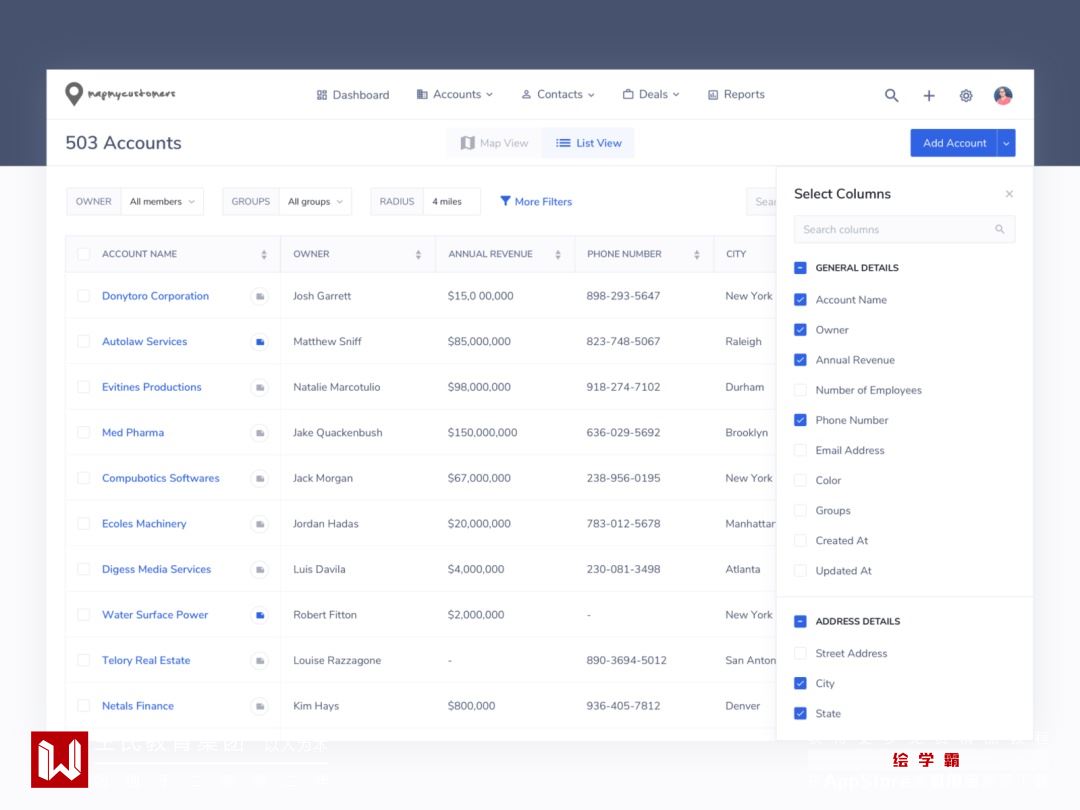Sort by Phone Number column arrows
The height and width of the screenshot is (810, 1080).
[x=696, y=254]
